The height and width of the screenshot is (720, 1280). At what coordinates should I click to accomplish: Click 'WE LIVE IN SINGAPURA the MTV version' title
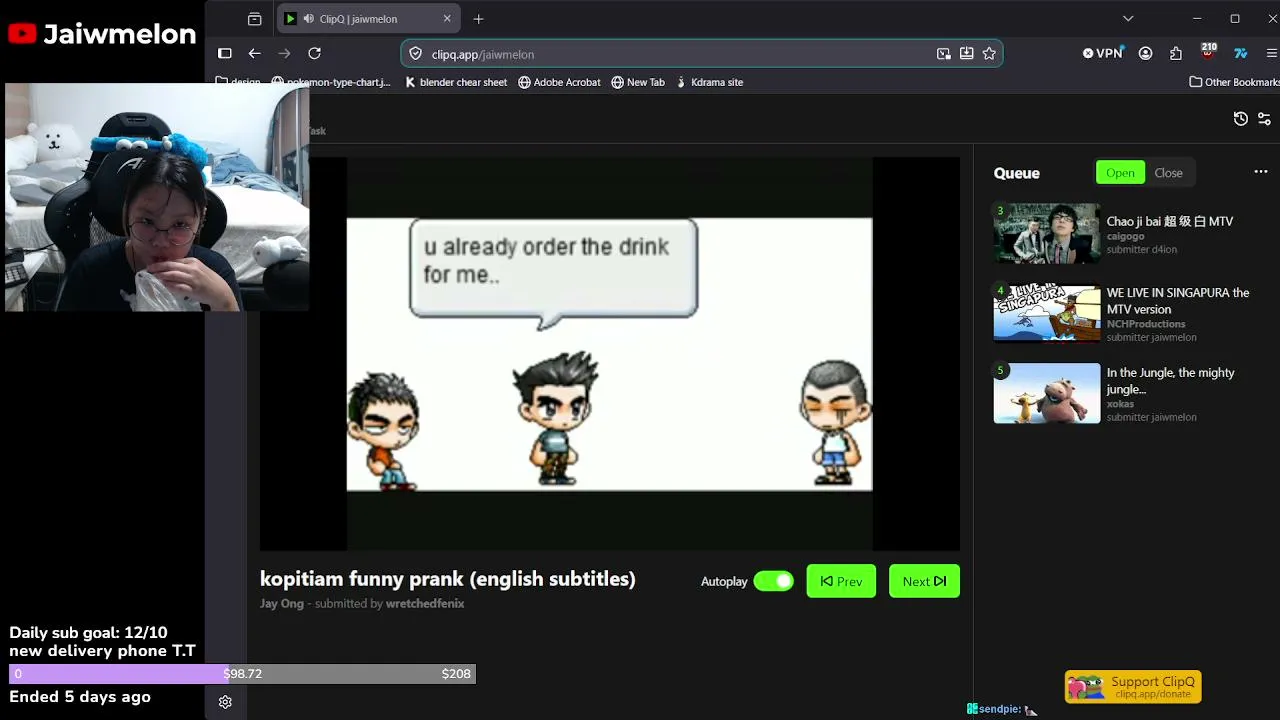1178,301
